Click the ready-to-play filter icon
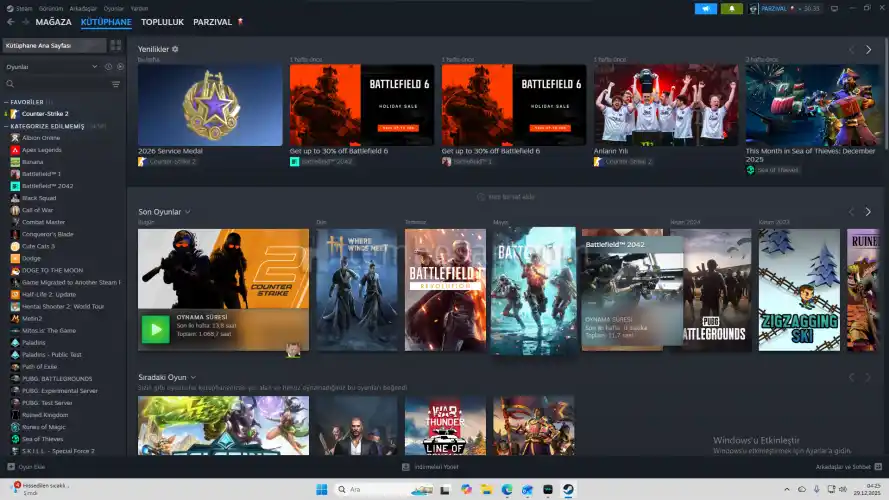This screenshot has width=889, height=500. click(118, 67)
